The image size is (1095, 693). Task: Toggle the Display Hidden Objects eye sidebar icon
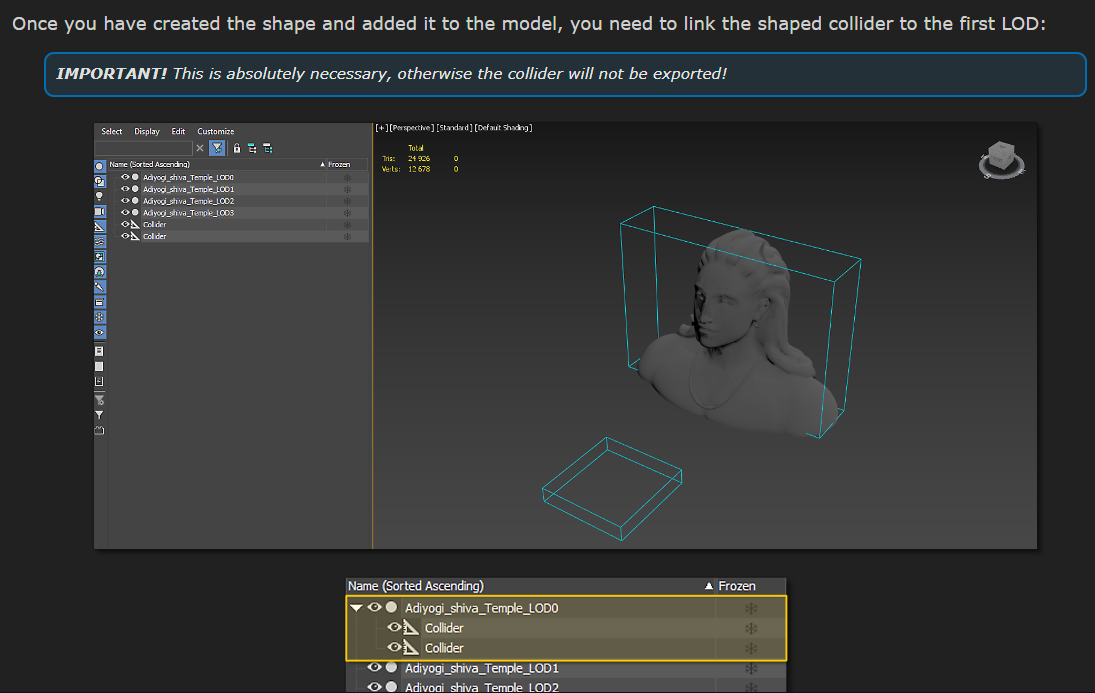[x=99, y=333]
